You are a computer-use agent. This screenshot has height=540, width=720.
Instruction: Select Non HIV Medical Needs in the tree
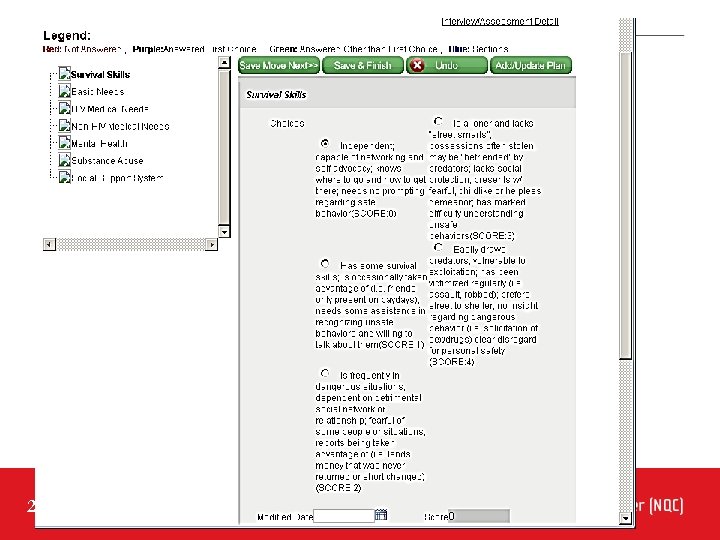pyautogui.click(x=120, y=126)
